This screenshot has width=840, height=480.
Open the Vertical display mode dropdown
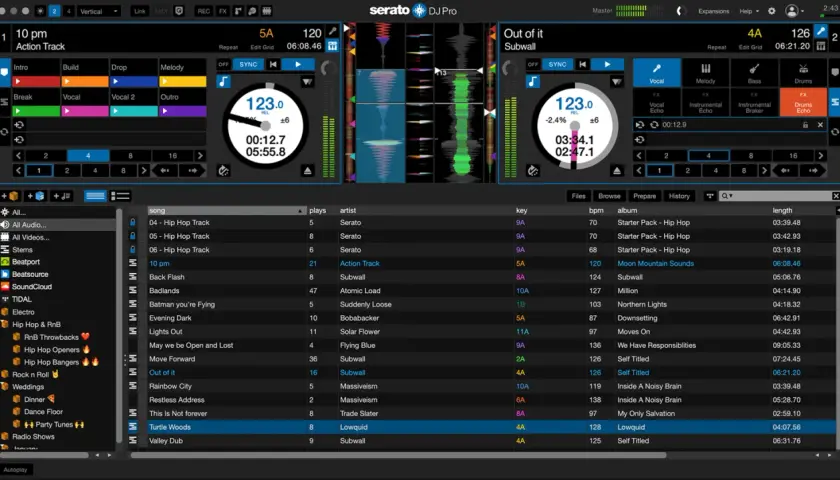pyautogui.click(x=99, y=11)
